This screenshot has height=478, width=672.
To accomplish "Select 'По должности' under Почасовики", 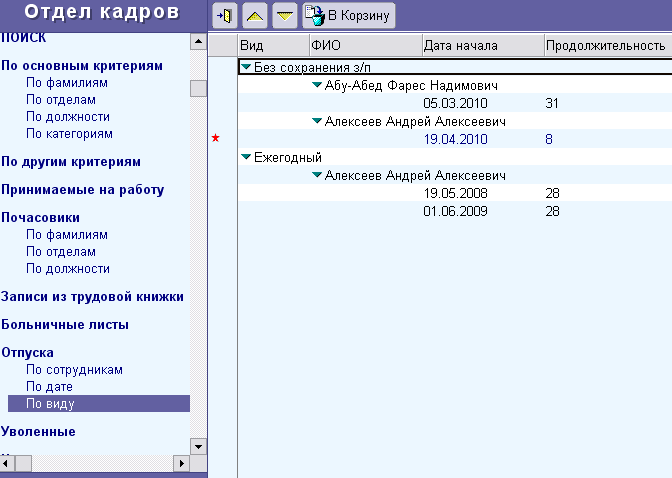I will [x=68, y=269].
